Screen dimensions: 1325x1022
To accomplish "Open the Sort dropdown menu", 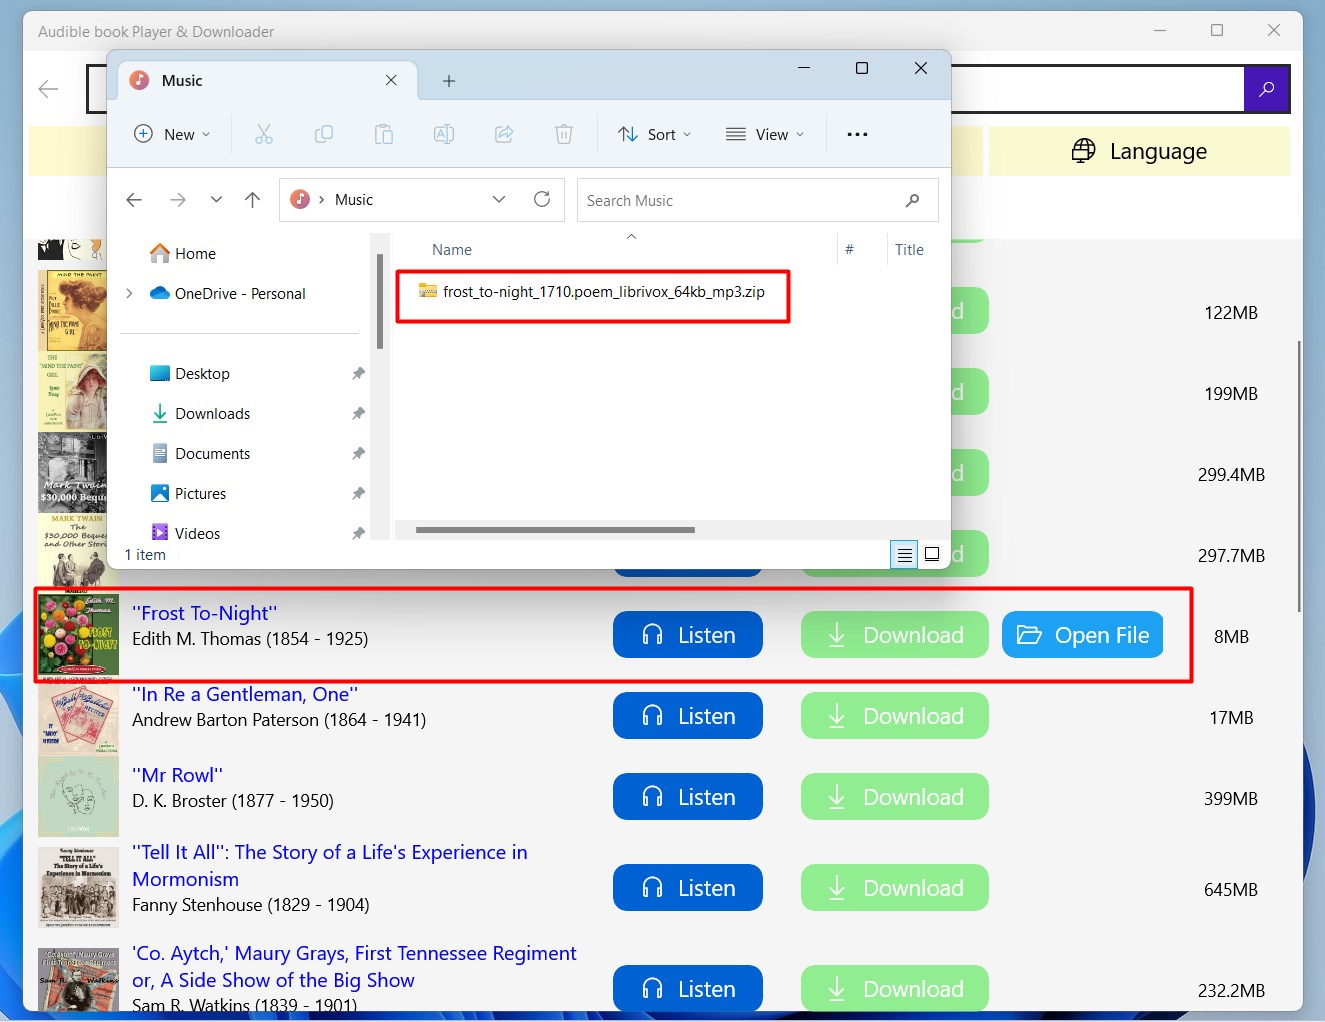I will coord(654,134).
